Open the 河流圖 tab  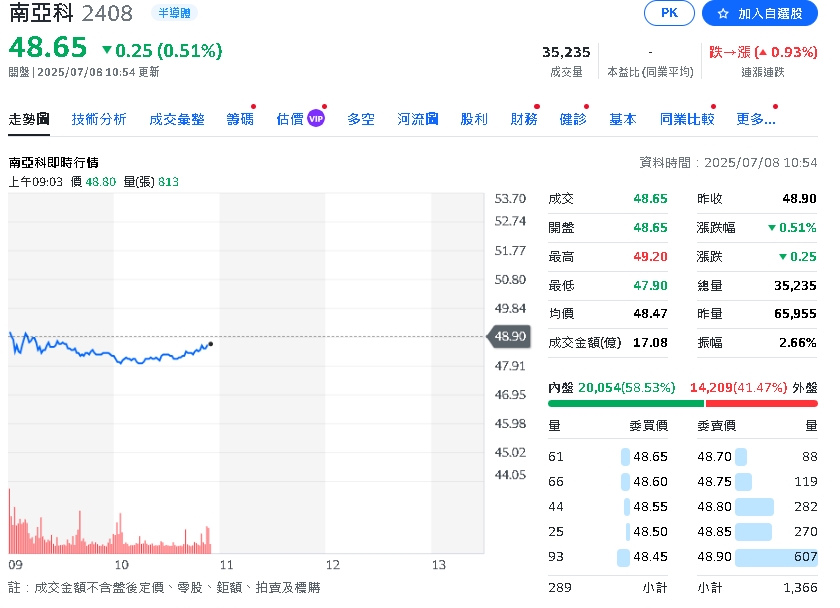(418, 119)
